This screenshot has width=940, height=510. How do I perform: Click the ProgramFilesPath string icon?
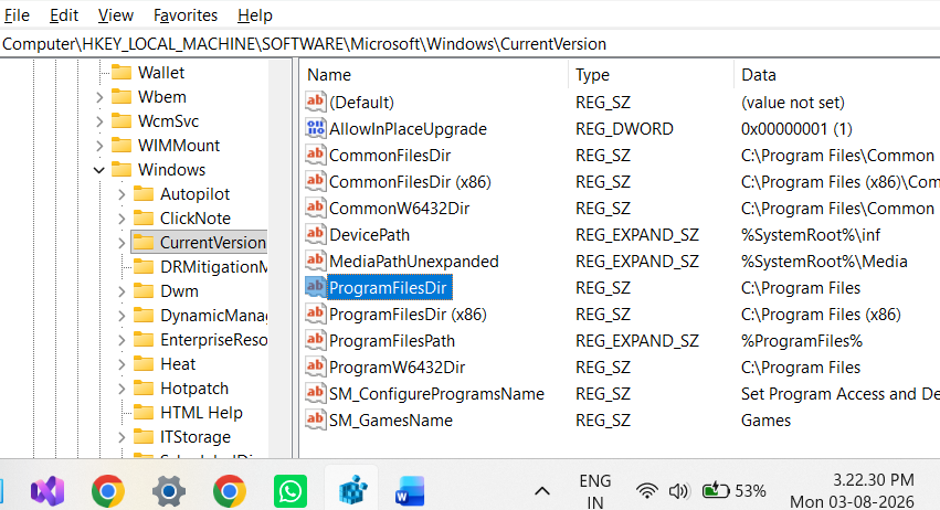click(315, 340)
